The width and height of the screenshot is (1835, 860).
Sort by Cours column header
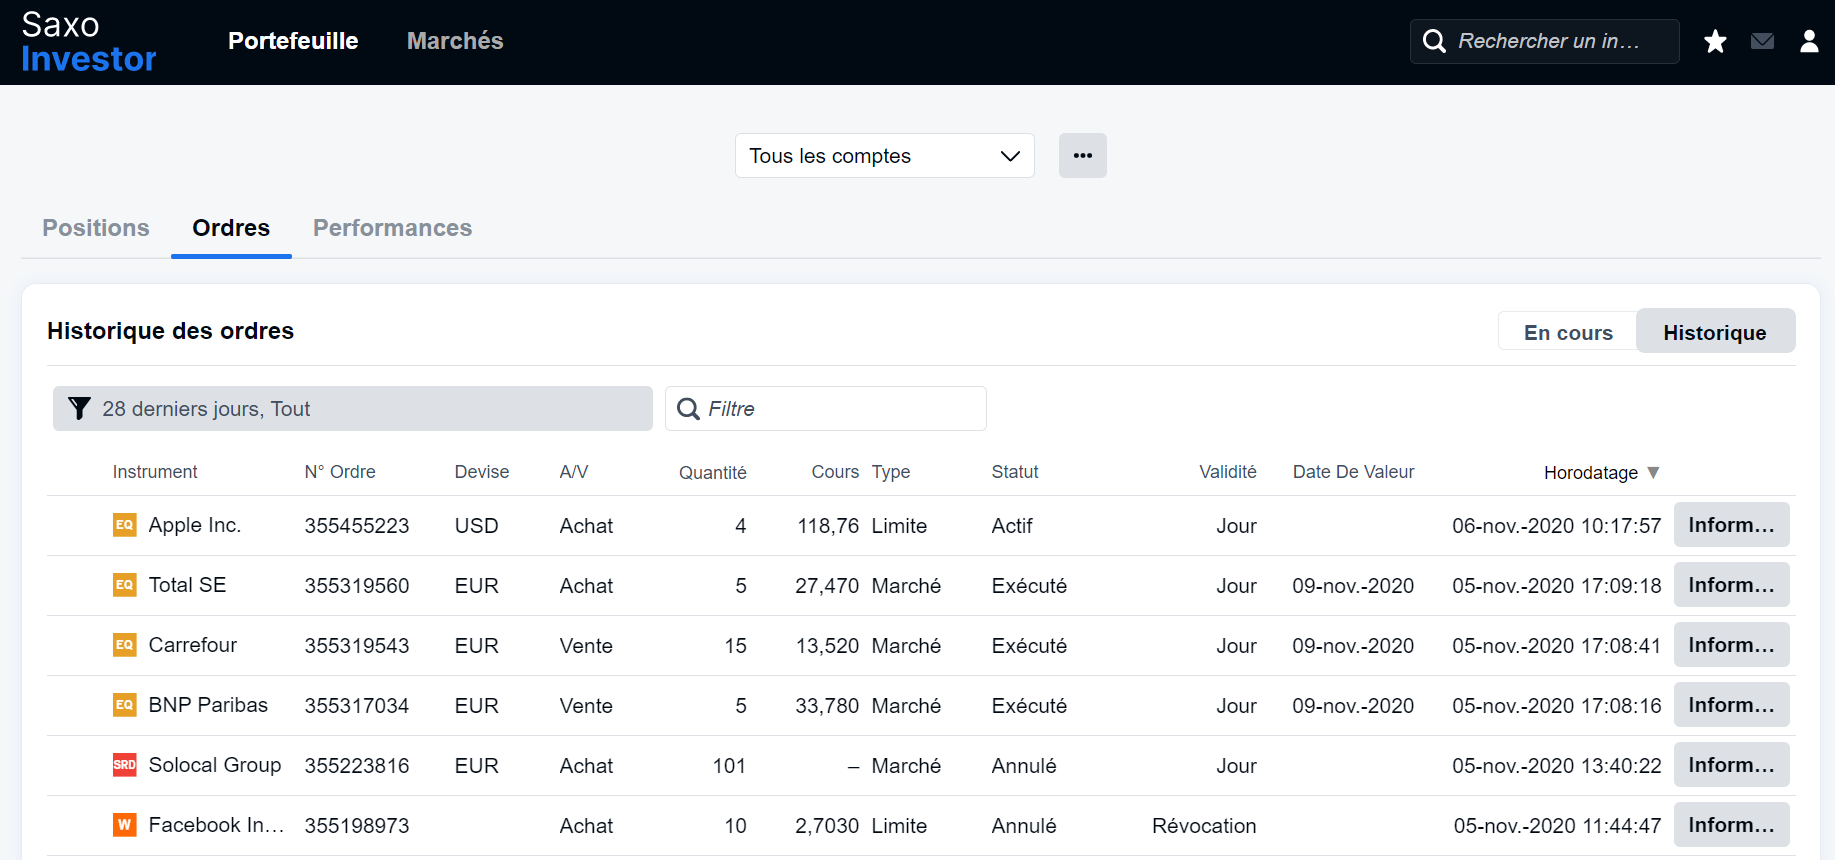click(835, 472)
